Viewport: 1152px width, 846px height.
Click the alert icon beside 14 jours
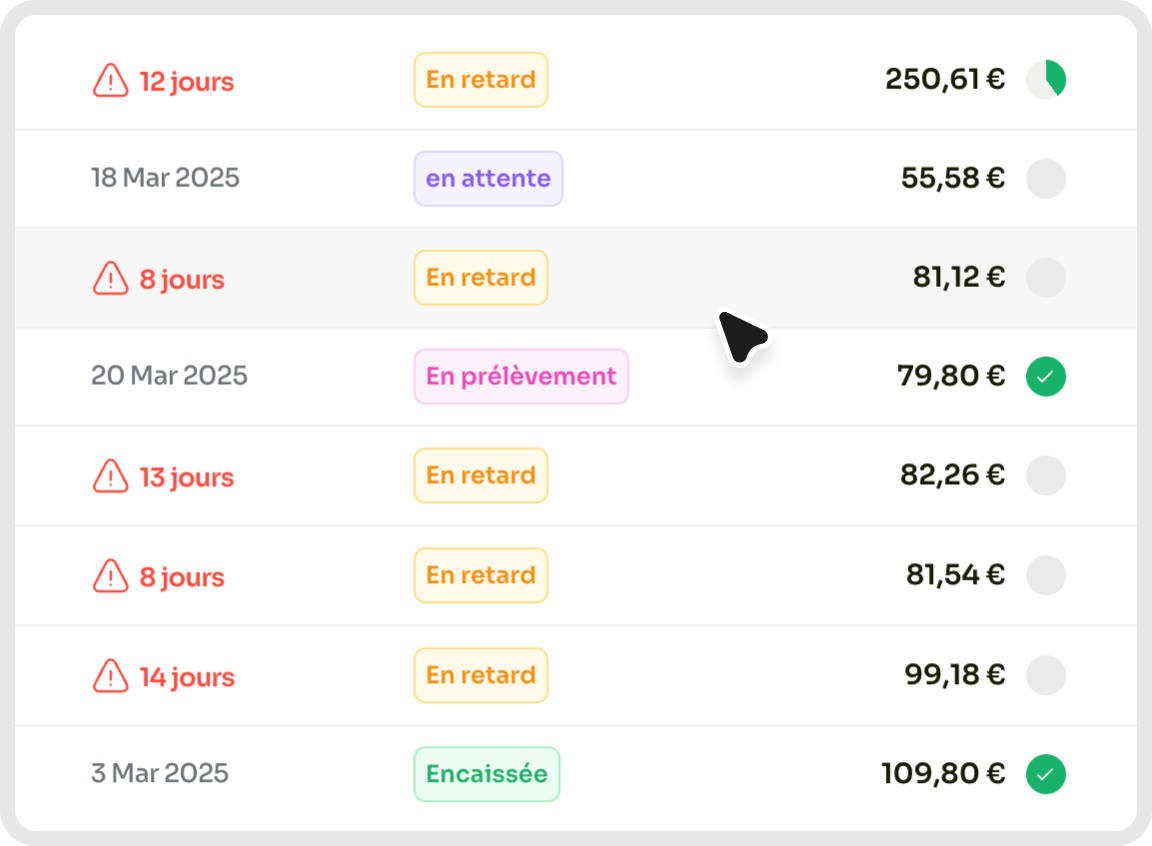pos(110,676)
